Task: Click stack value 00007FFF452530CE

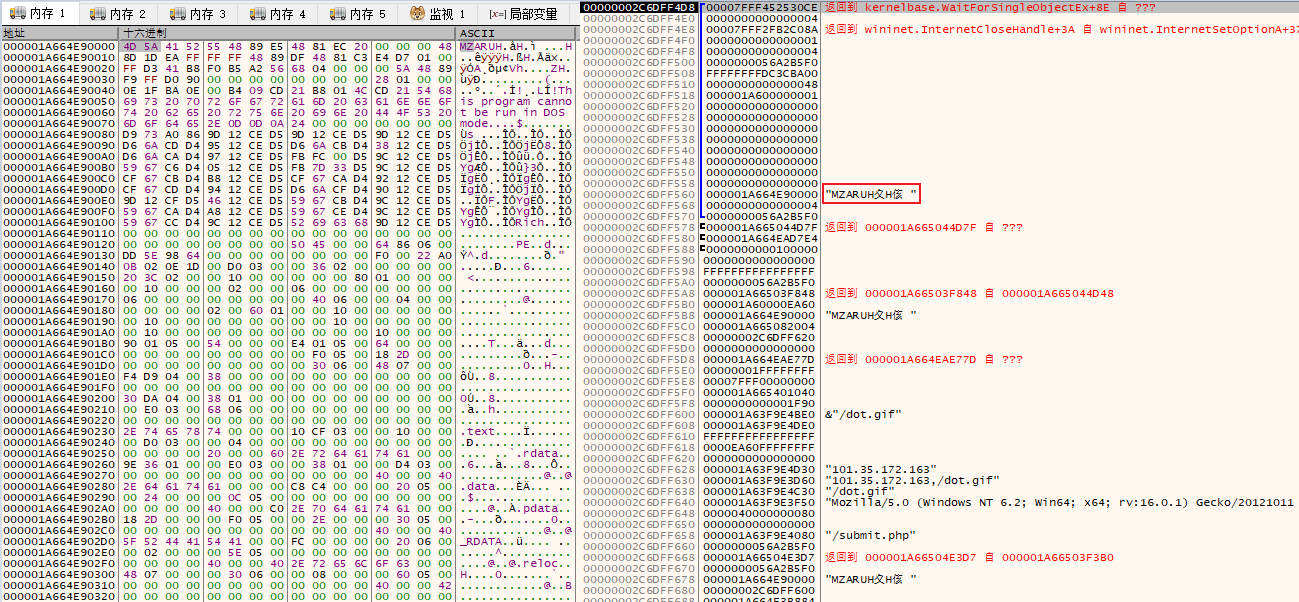Action: coord(761,7)
